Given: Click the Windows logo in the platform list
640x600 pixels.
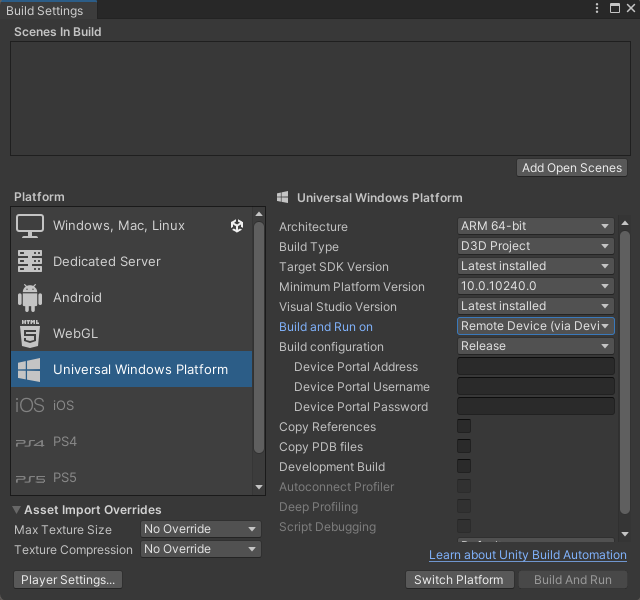Looking at the screenshot, I should click(29, 369).
